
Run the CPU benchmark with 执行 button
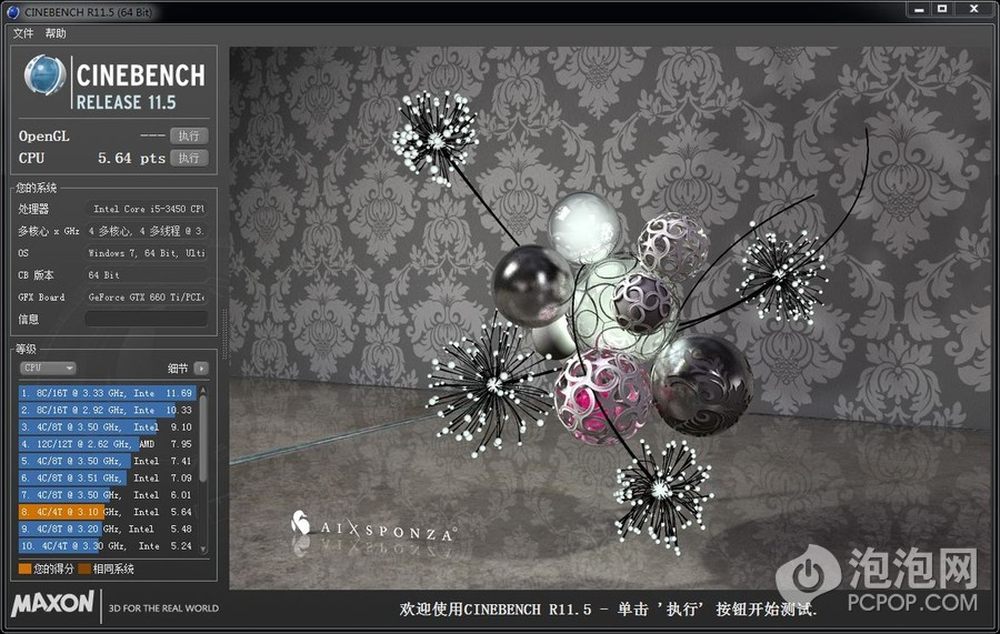188,158
